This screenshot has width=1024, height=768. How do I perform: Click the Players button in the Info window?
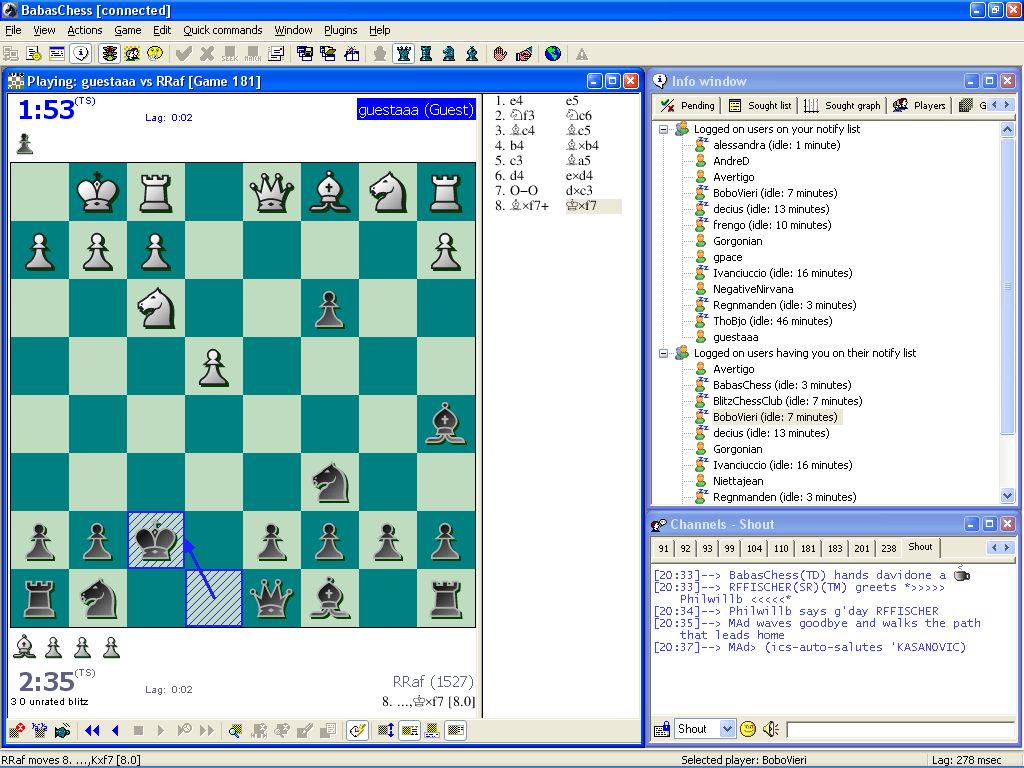coord(918,104)
